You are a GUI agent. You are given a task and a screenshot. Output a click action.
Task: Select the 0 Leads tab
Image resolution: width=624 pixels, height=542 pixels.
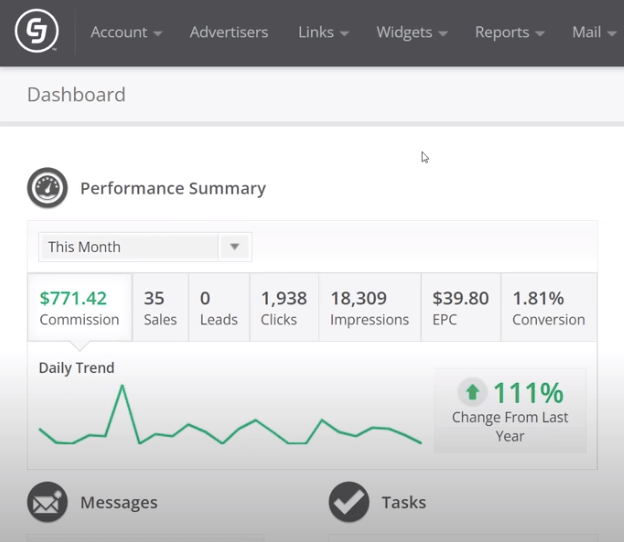(x=219, y=307)
